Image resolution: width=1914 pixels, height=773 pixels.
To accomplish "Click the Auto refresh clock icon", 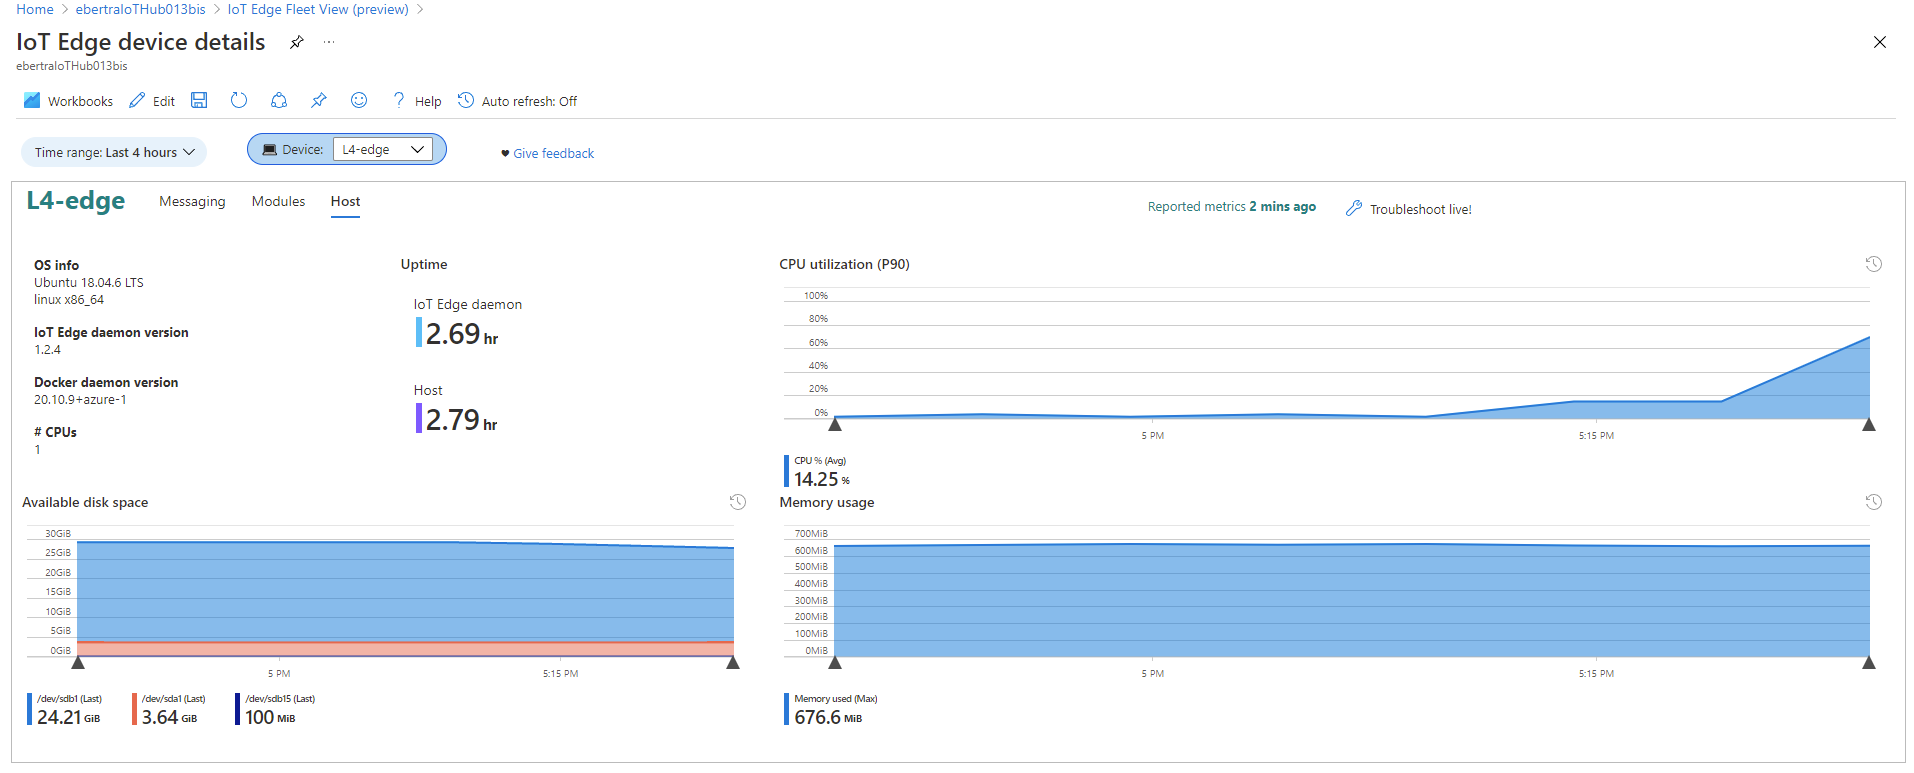I will tap(466, 100).
